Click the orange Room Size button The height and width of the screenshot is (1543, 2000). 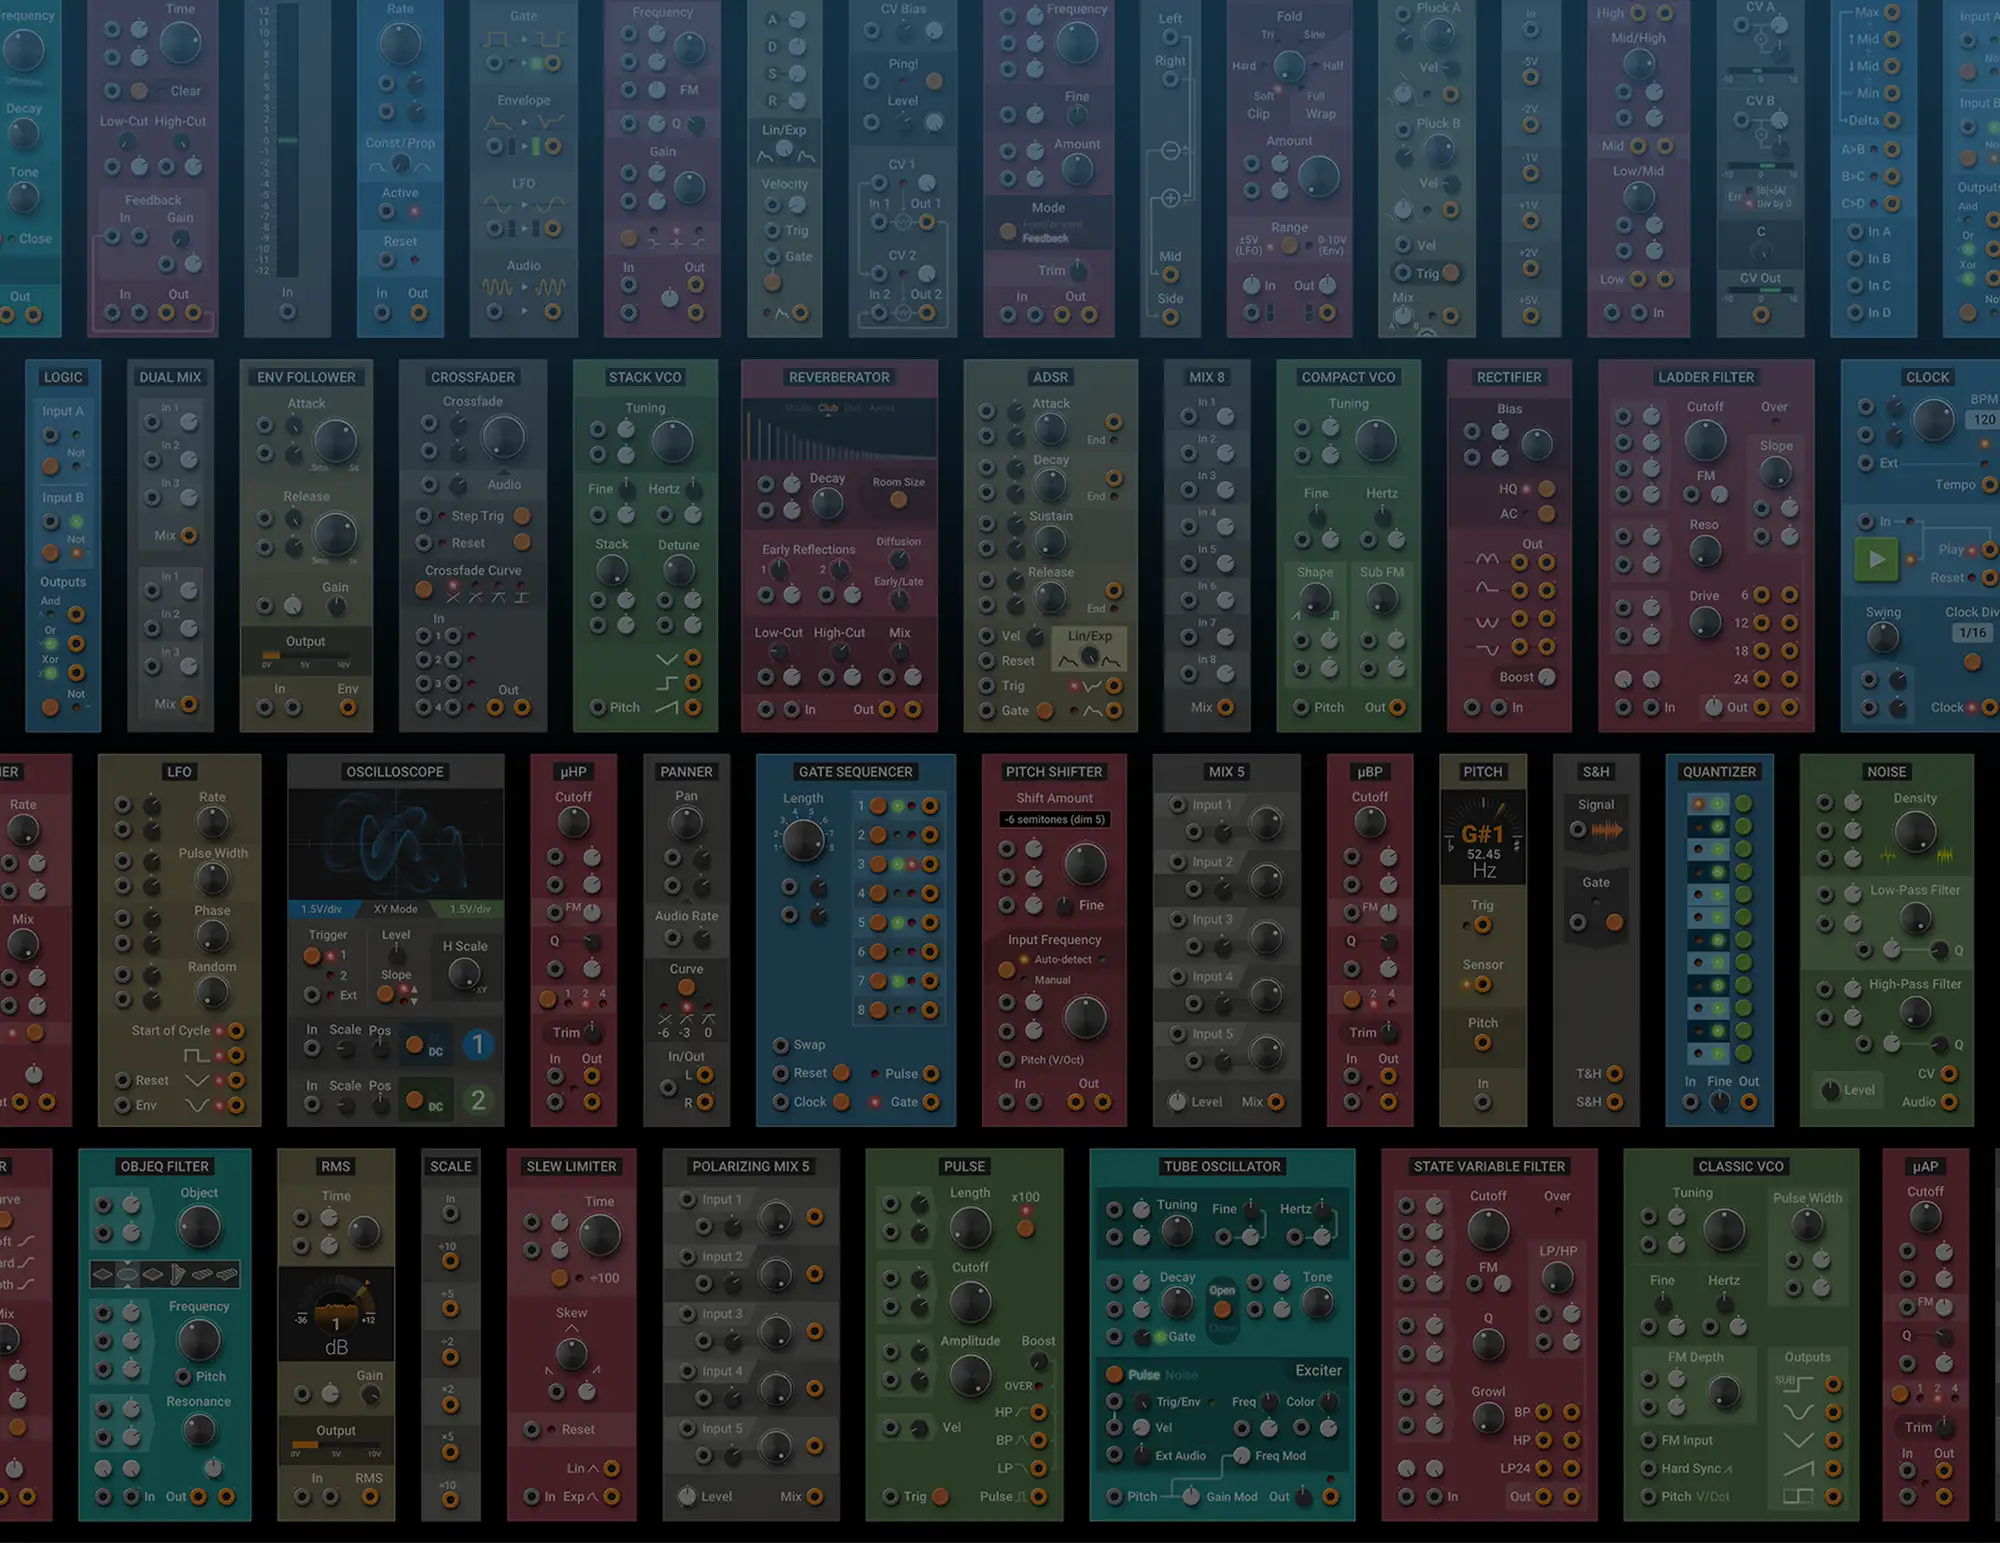point(898,500)
